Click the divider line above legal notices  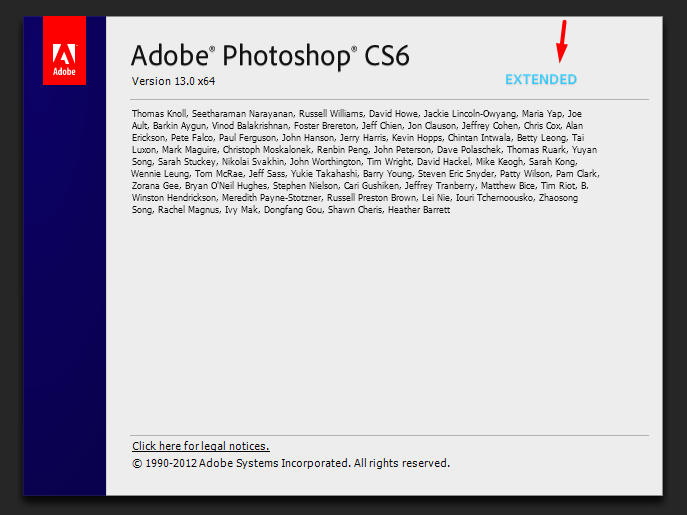pyautogui.click(x=390, y=435)
